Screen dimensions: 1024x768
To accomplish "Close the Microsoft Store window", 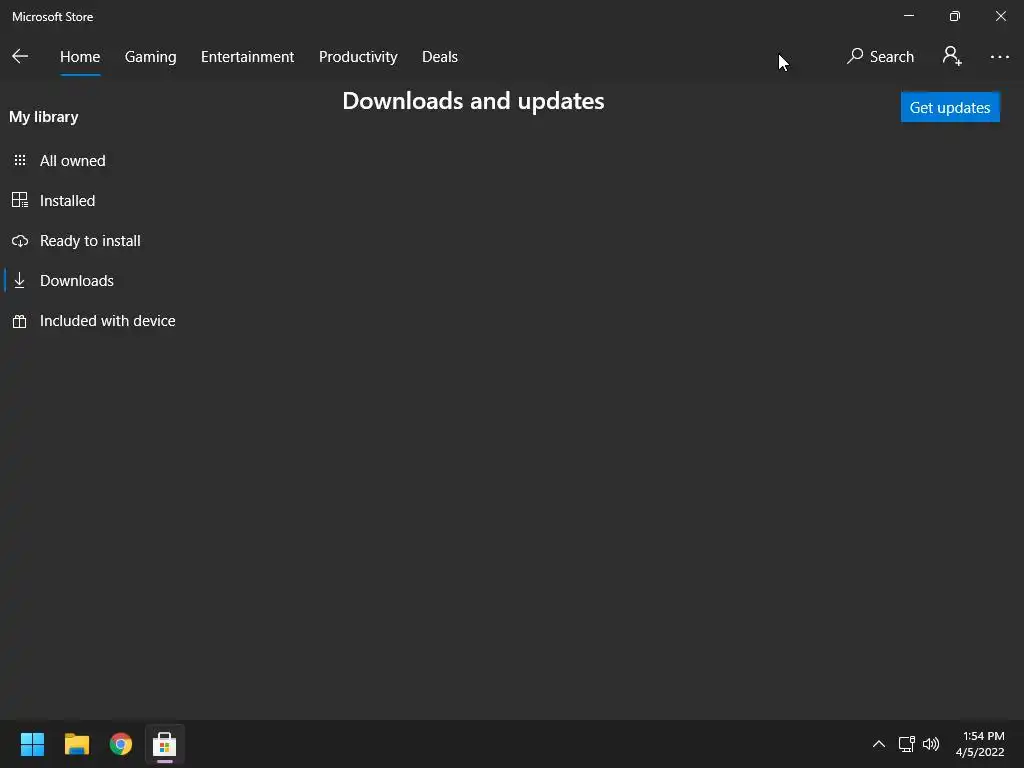I will click(x=1000, y=16).
